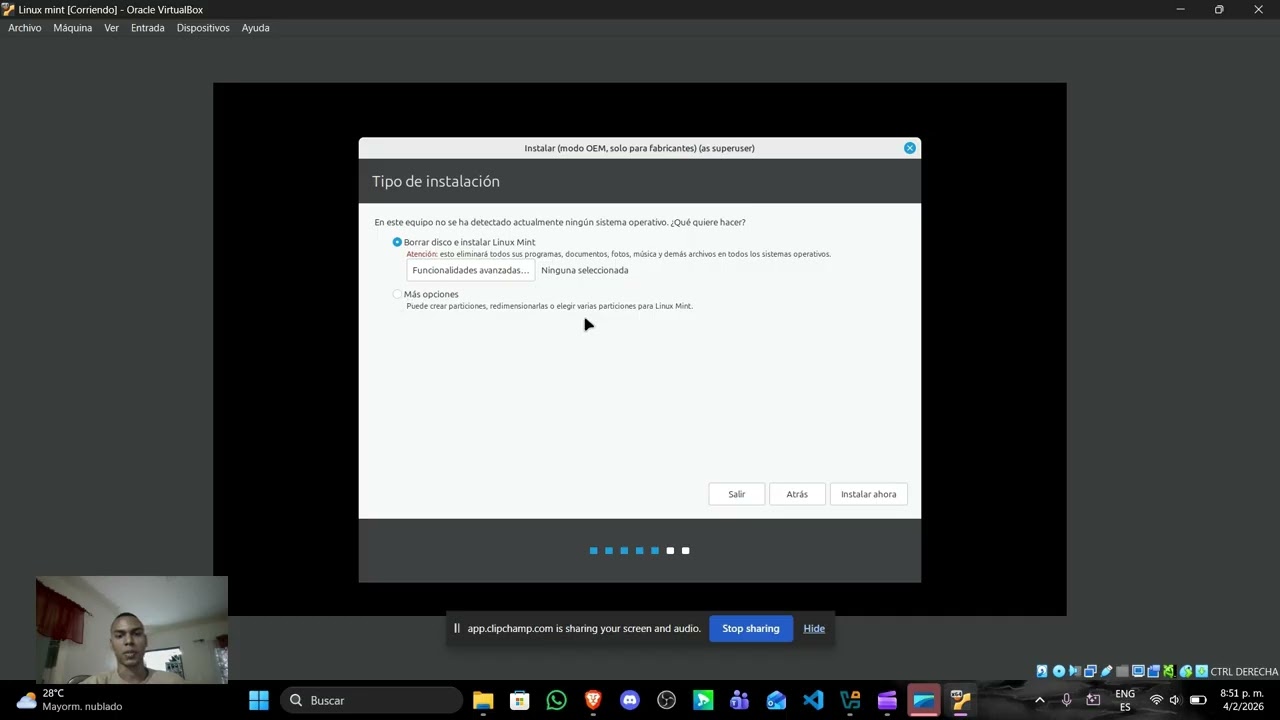Open the Archivo menu
Image resolution: width=1280 pixels, height=720 pixels.
click(25, 28)
